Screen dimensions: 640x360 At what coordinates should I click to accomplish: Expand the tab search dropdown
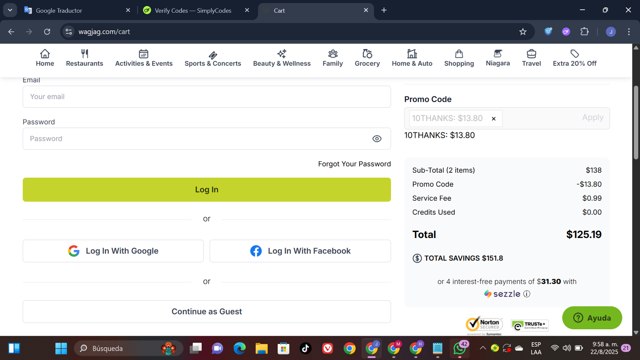[10, 10]
